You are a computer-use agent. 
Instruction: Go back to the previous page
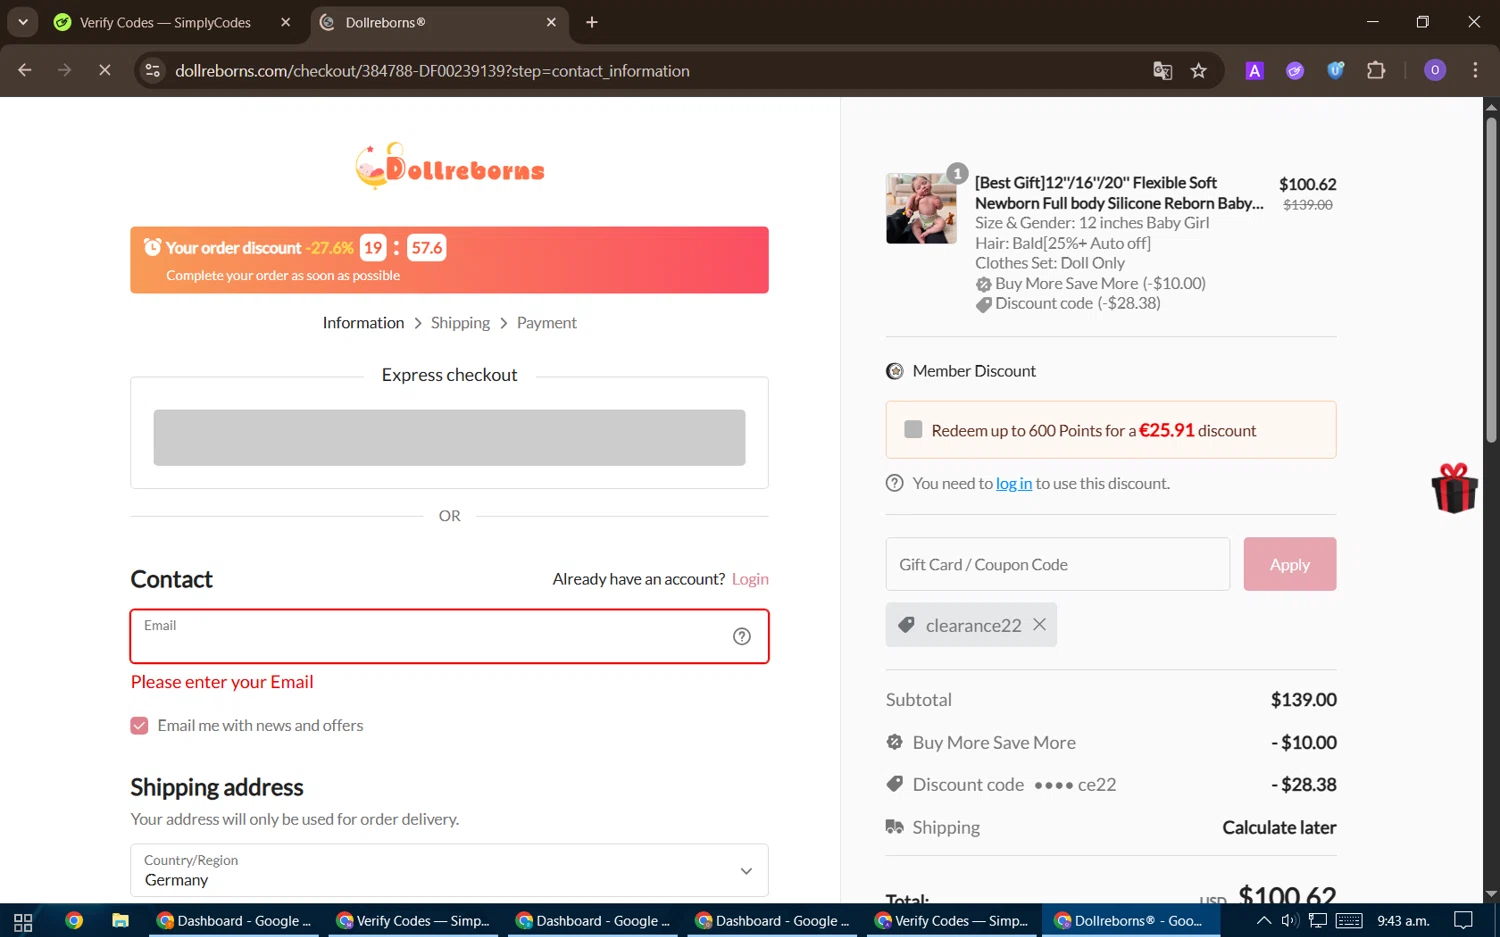pyautogui.click(x=25, y=70)
